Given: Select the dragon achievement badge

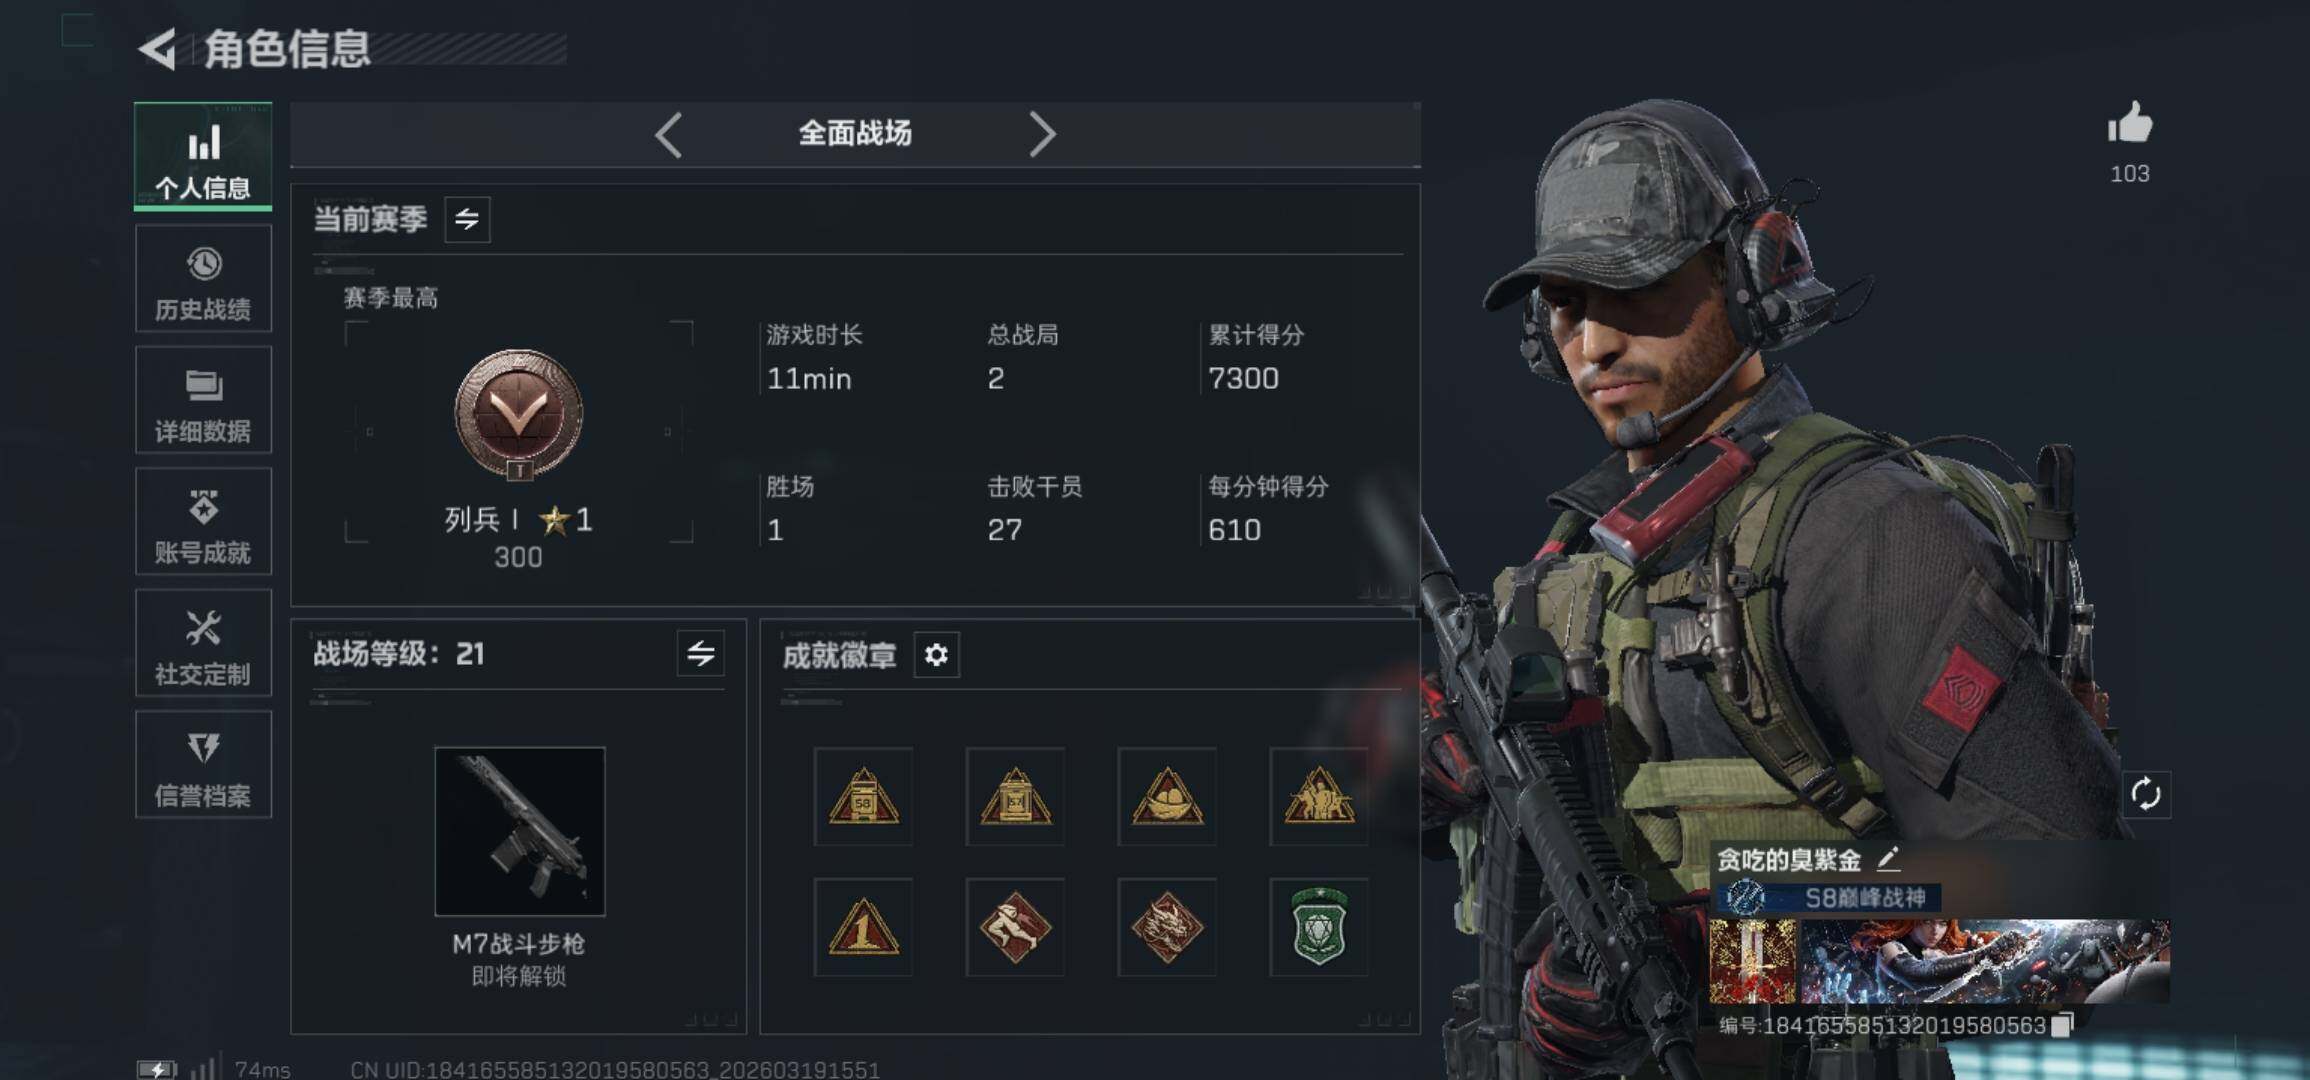Looking at the screenshot, I should click(x=1167, y=927).
